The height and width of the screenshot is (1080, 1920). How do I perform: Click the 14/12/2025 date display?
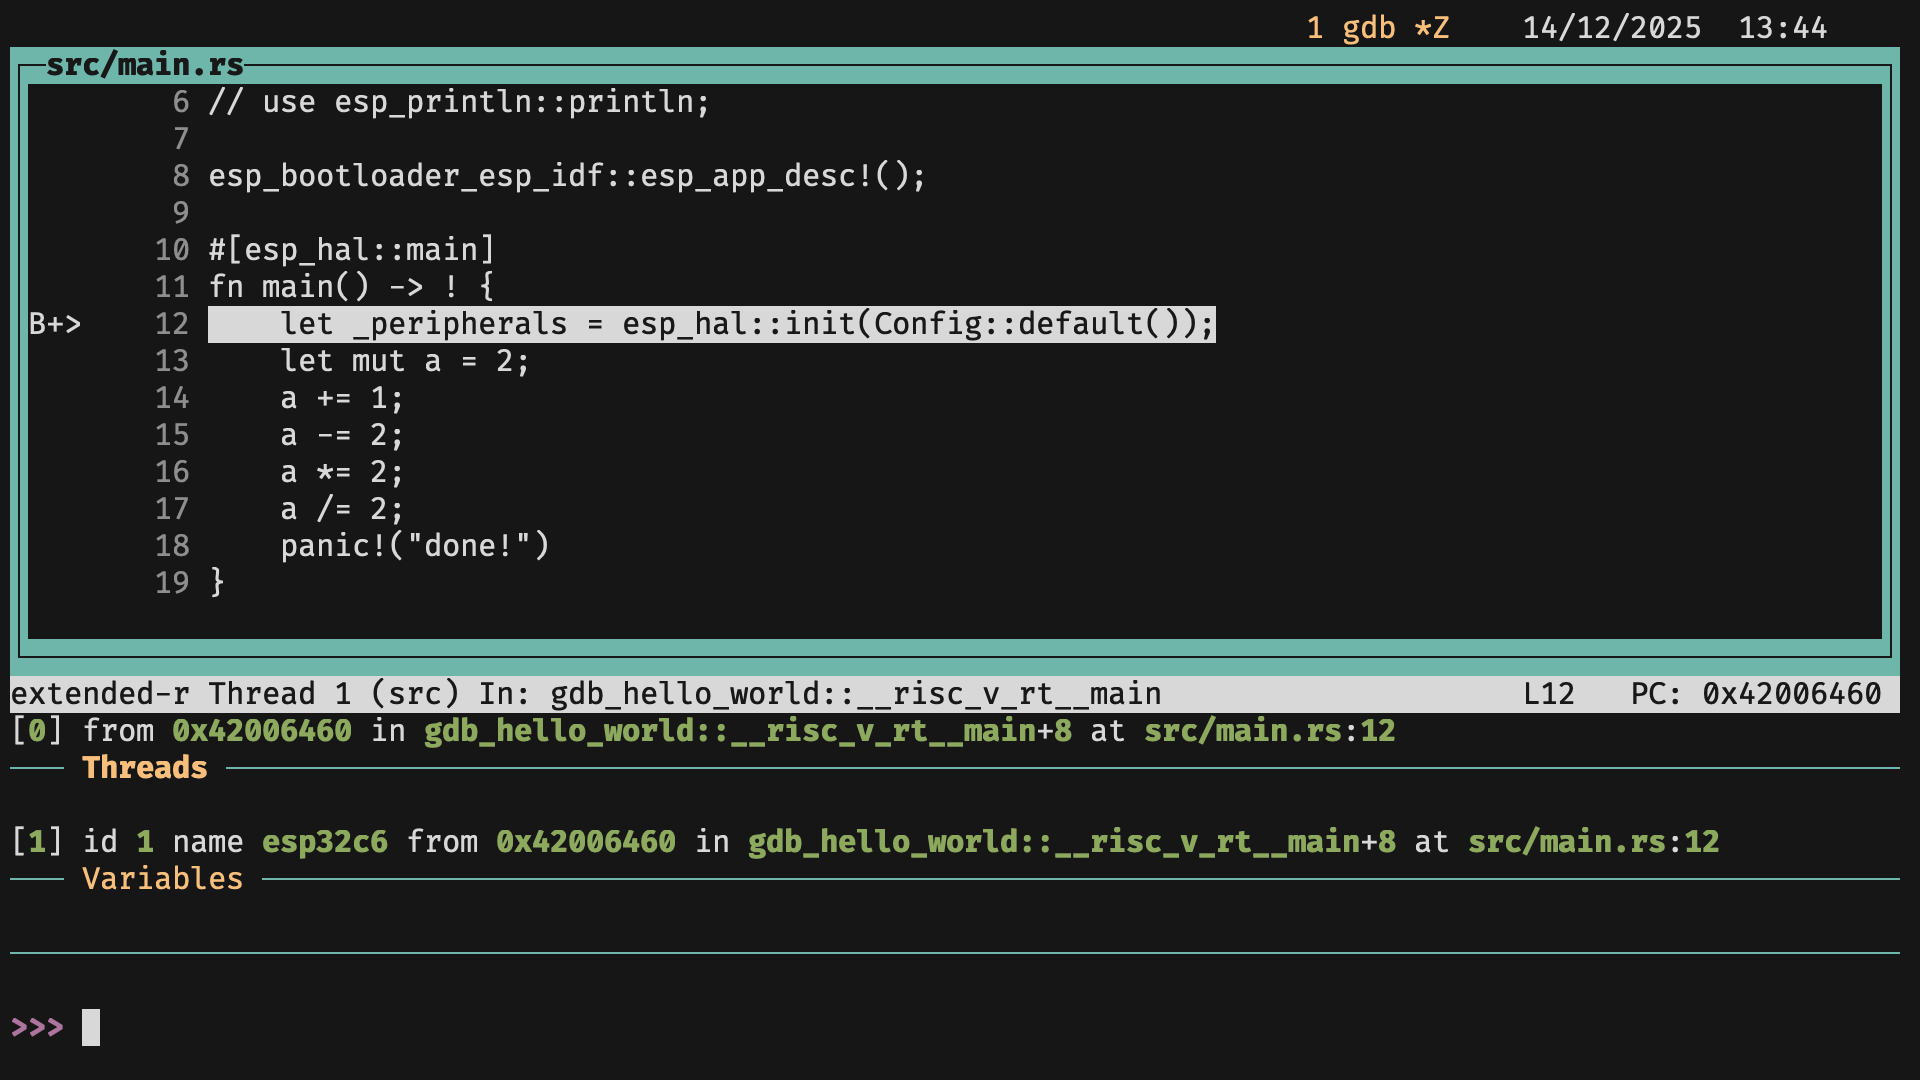pyautogui.click(x=1611, y=28)
